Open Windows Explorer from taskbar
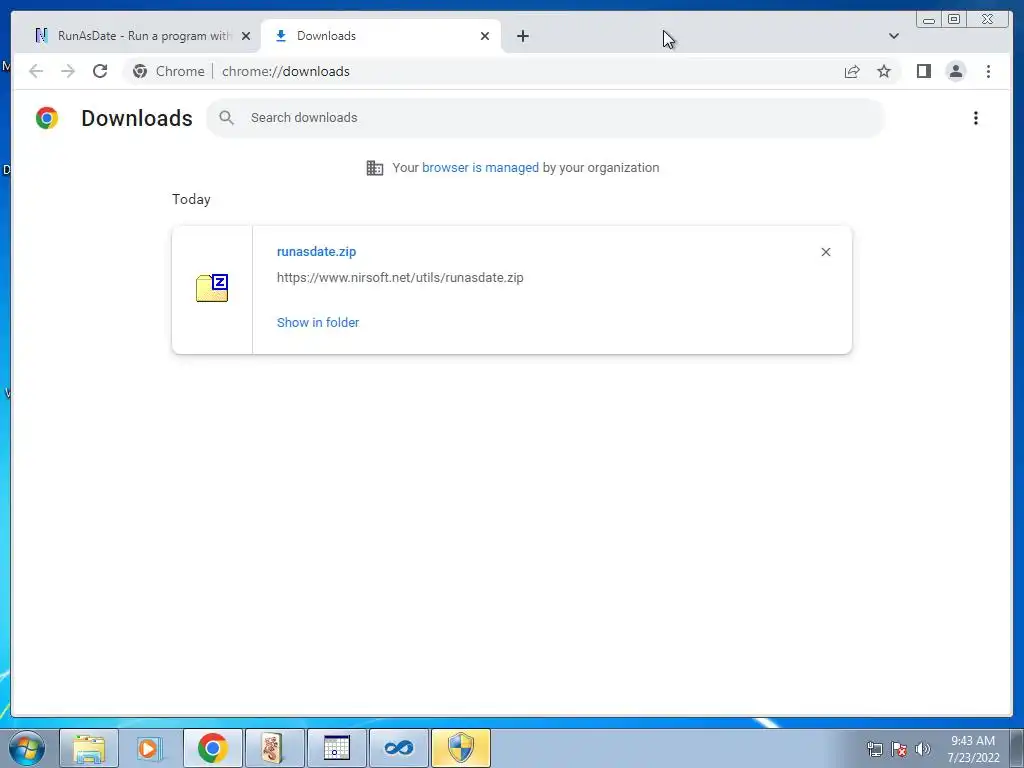Image resolution: width=1024 pixels, height=768 pixels. 89,748
